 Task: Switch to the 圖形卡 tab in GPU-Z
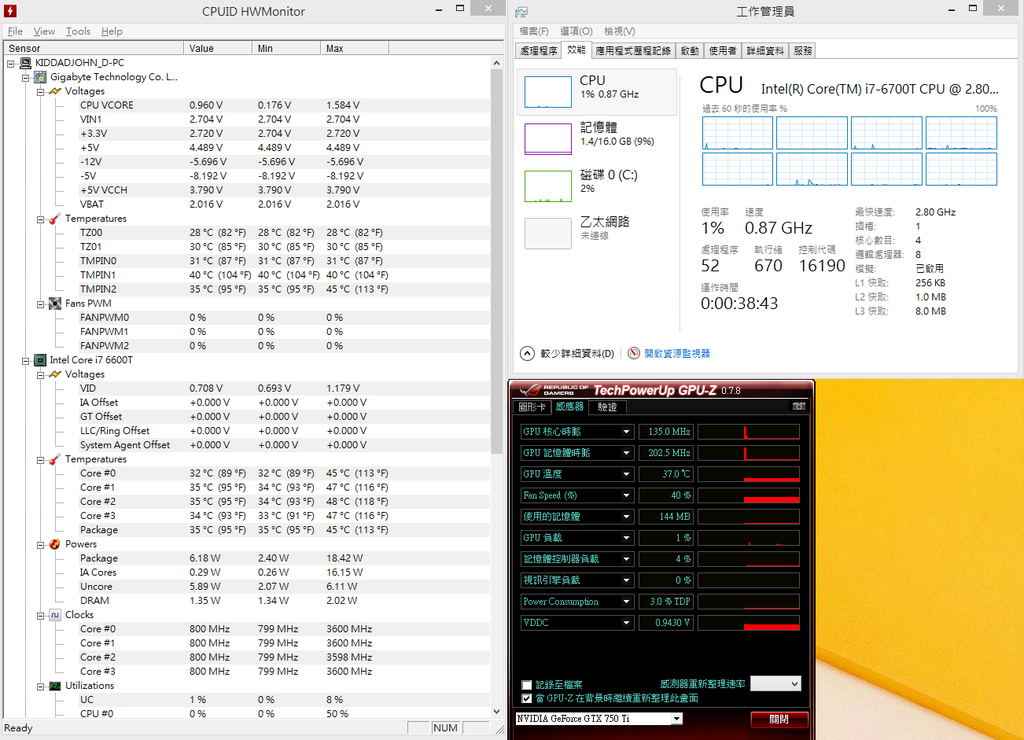pyautogui.click(x=532, y=407)
